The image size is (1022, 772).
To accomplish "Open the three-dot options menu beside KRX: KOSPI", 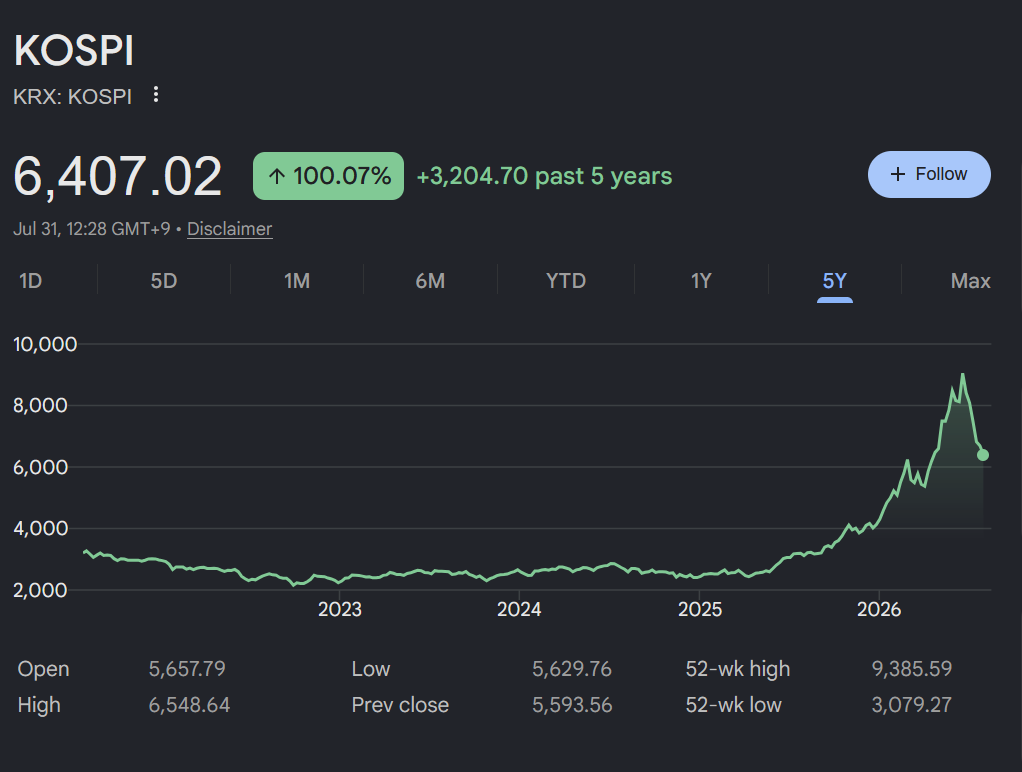I will [x=156, y=95].
